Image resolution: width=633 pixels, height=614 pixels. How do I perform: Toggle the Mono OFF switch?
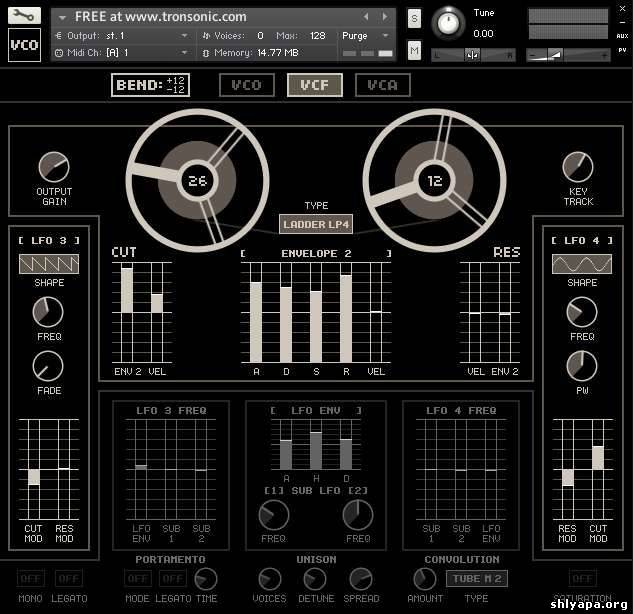pos(31,578)
